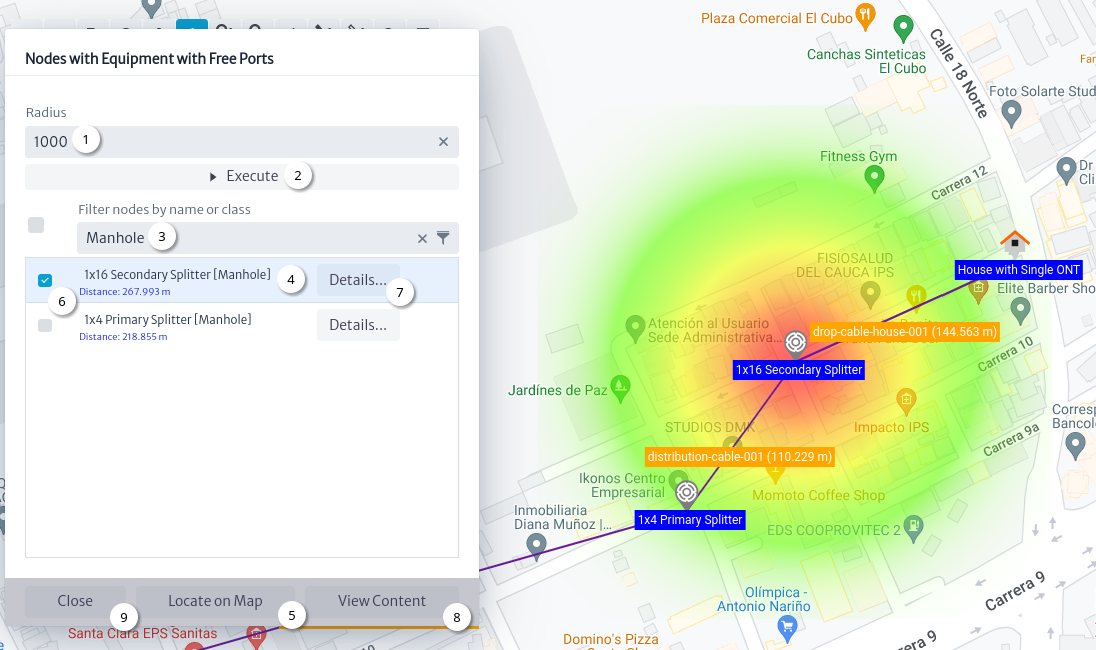
Task: Click the Fitness Gym map pin
Action: coord(874,180)
